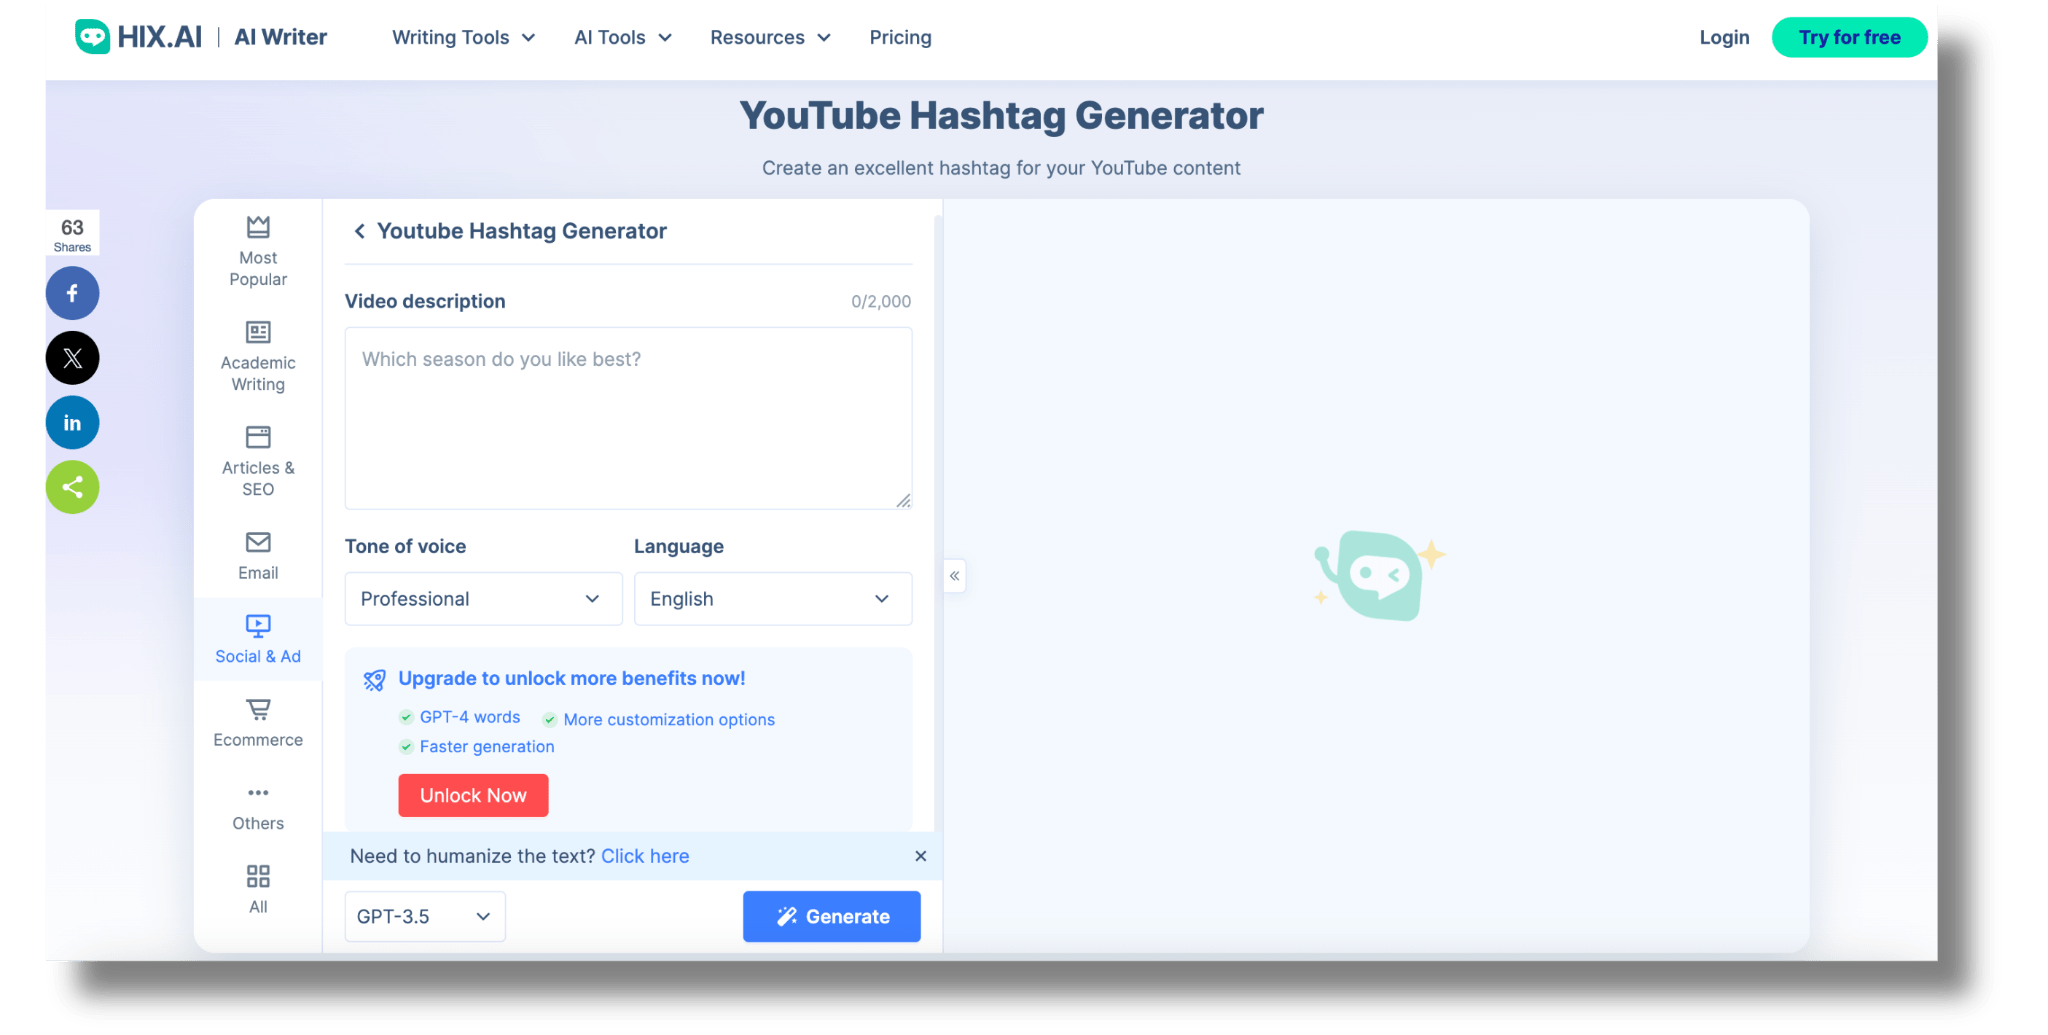Click the HIX.AI logo icon
This screenshot has height=1035, width=2048.
click(x=93, y=37)
